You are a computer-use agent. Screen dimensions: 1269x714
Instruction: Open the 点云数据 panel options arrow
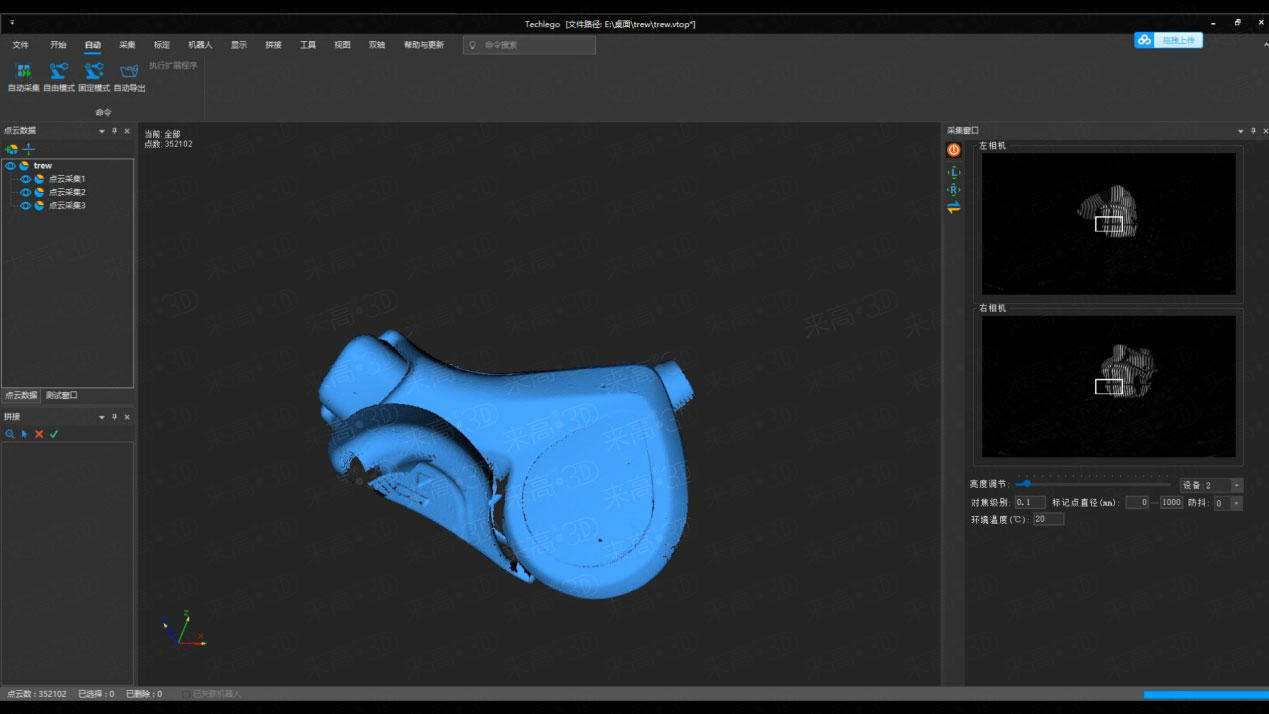tap(101, 131)
